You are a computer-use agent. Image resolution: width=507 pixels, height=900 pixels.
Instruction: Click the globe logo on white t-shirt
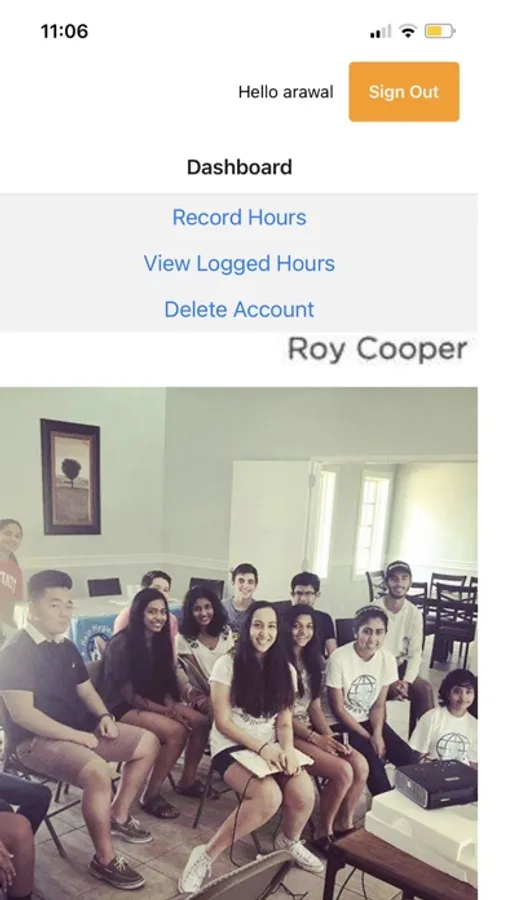tap(363, 690)
